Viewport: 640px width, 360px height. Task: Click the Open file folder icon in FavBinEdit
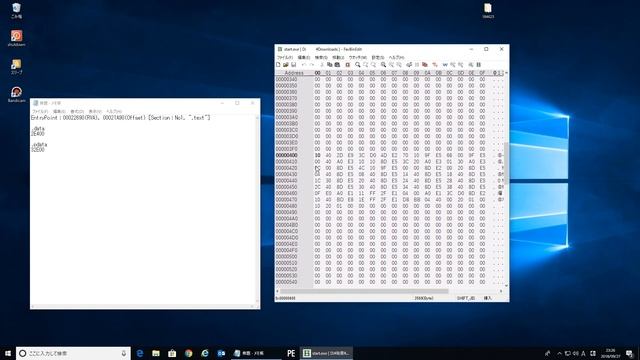(286, 64)
